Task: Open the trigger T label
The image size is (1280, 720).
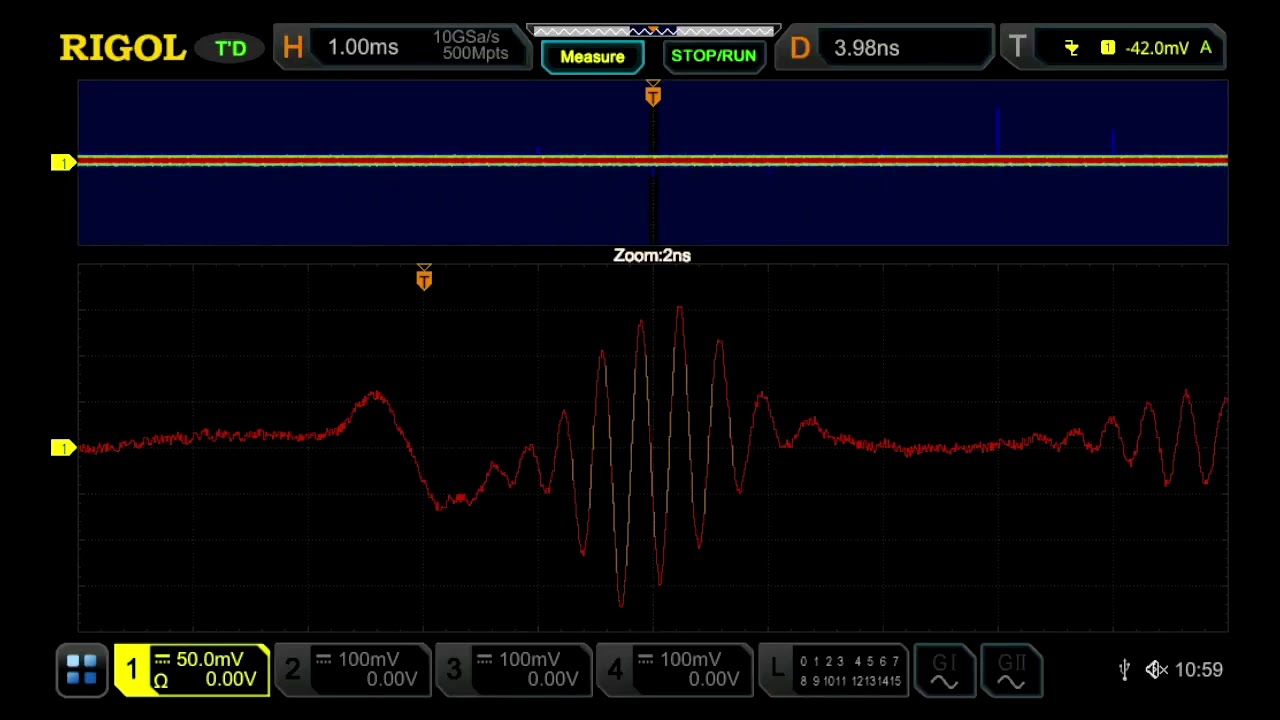Action: (1017, 48)
